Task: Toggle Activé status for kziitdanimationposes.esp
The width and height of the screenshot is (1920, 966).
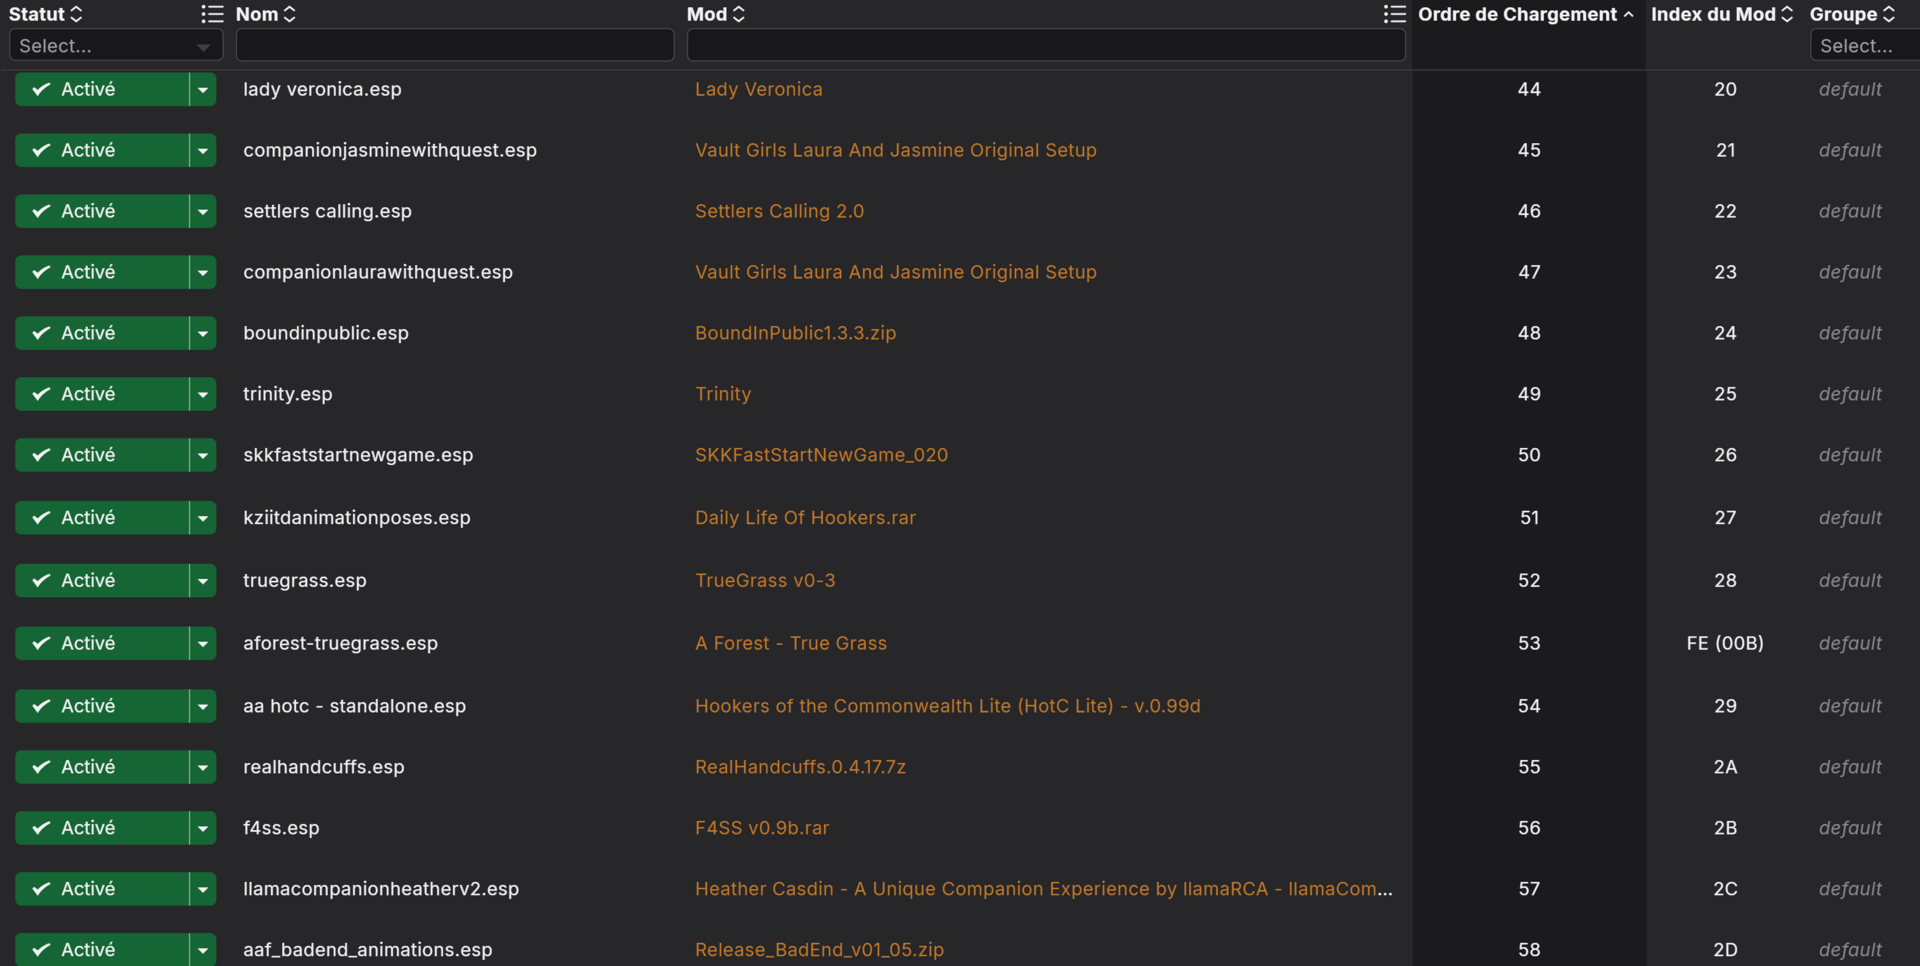Action: [x=102, y=518]
